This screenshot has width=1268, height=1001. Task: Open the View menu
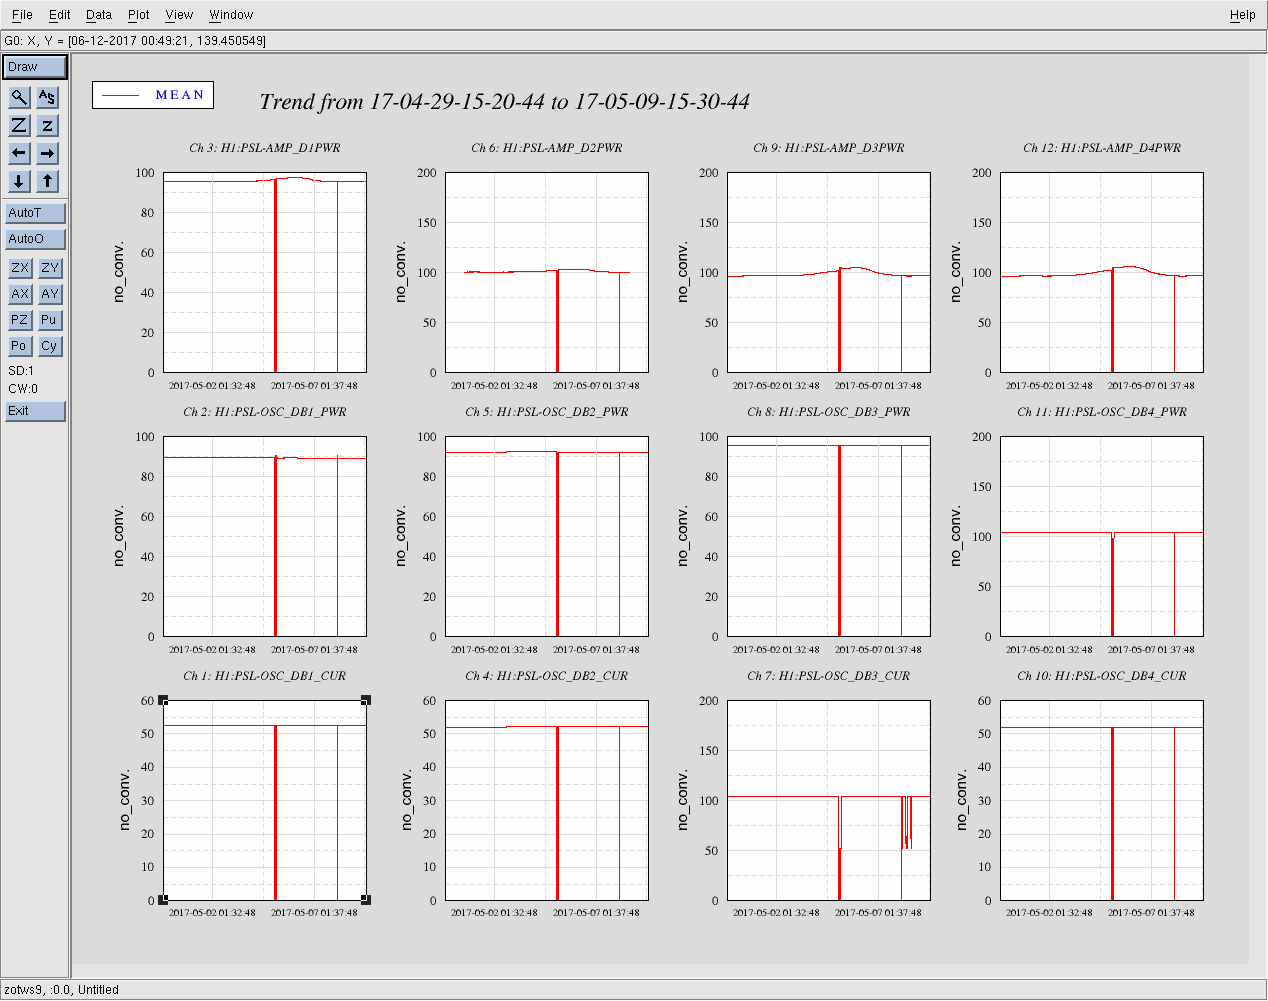tap(179, 15)
